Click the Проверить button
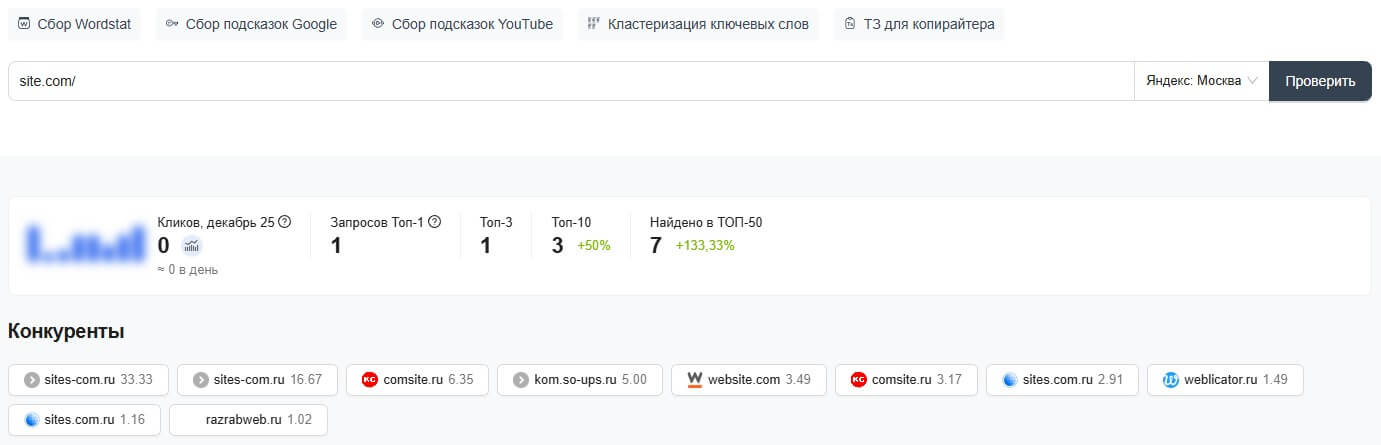The width and height of the screenshot is (1381, 445). (x=1320, y=81)
